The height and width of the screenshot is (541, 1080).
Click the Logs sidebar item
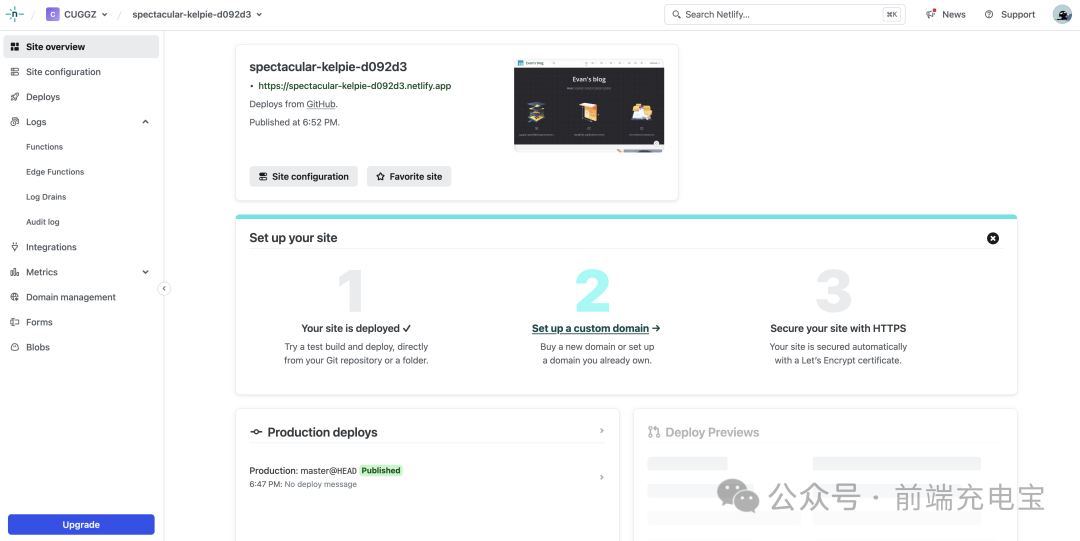[x=81, y=122]
